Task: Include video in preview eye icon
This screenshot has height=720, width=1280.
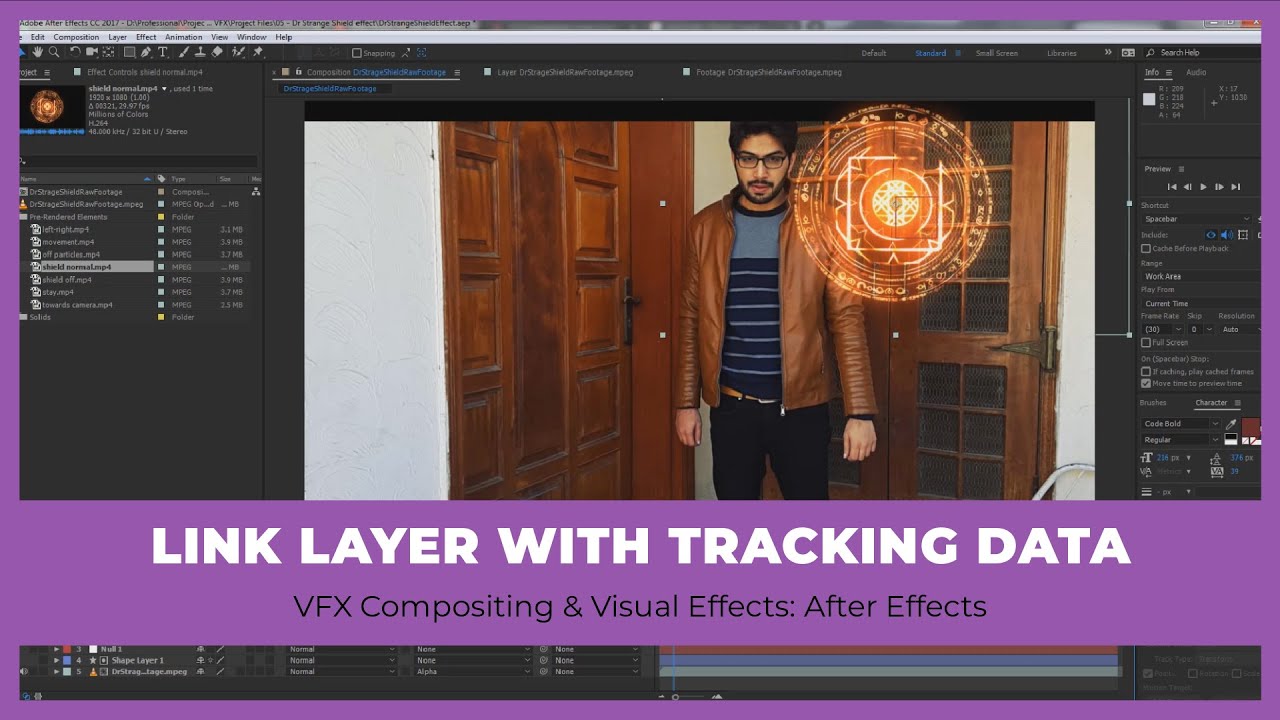Action: (1211, 235)
